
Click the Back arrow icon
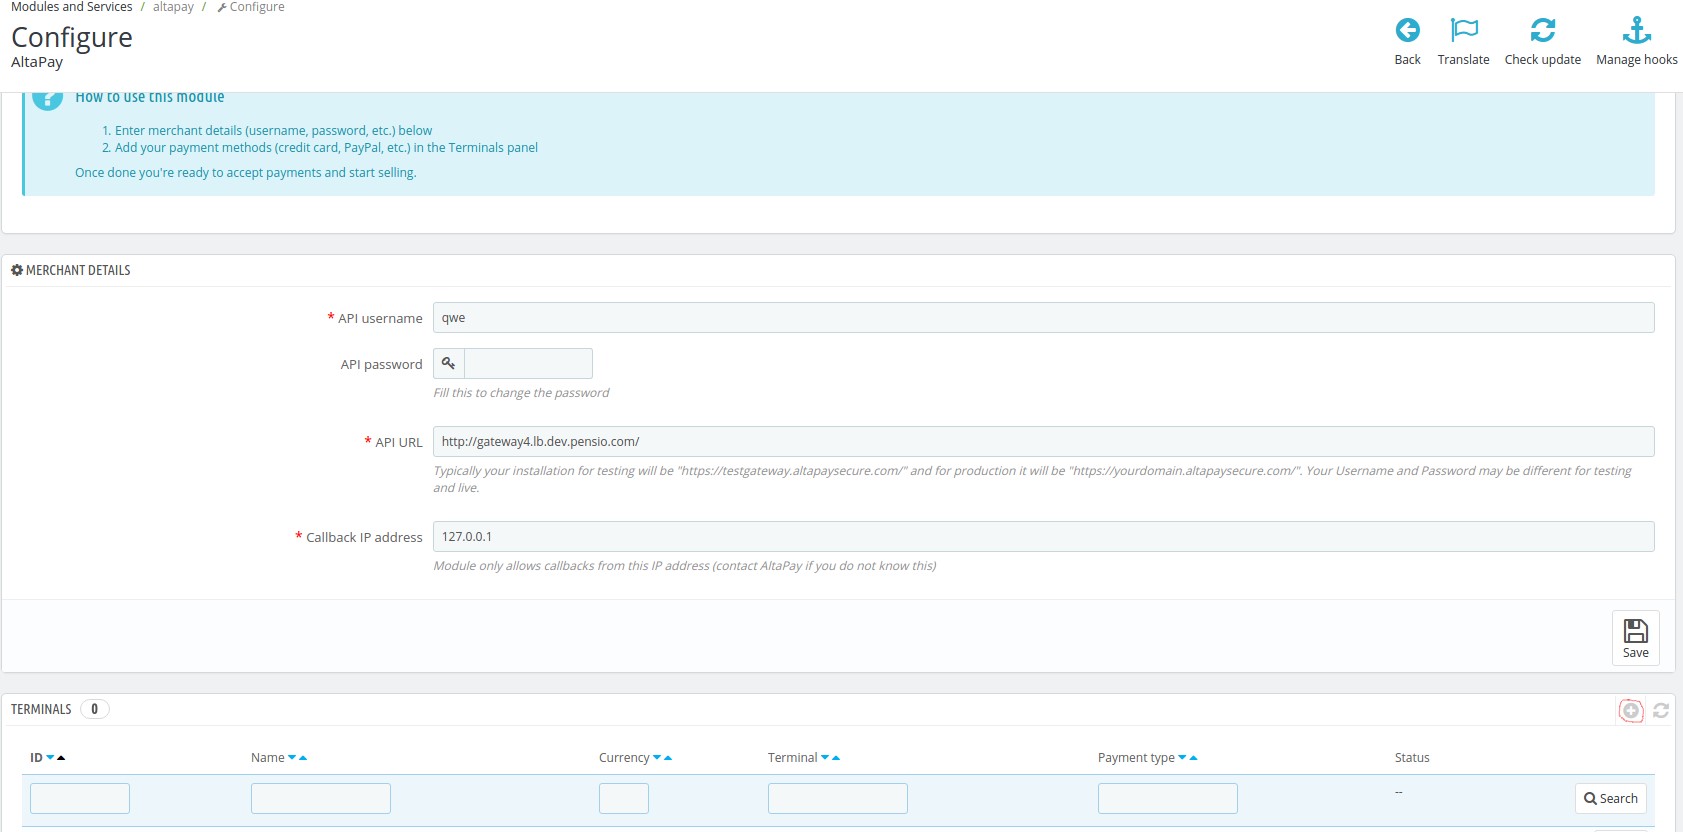tap(1407, 30)
